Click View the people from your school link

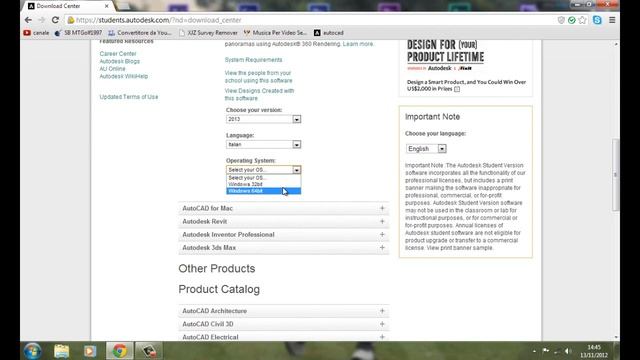(258, 77)
